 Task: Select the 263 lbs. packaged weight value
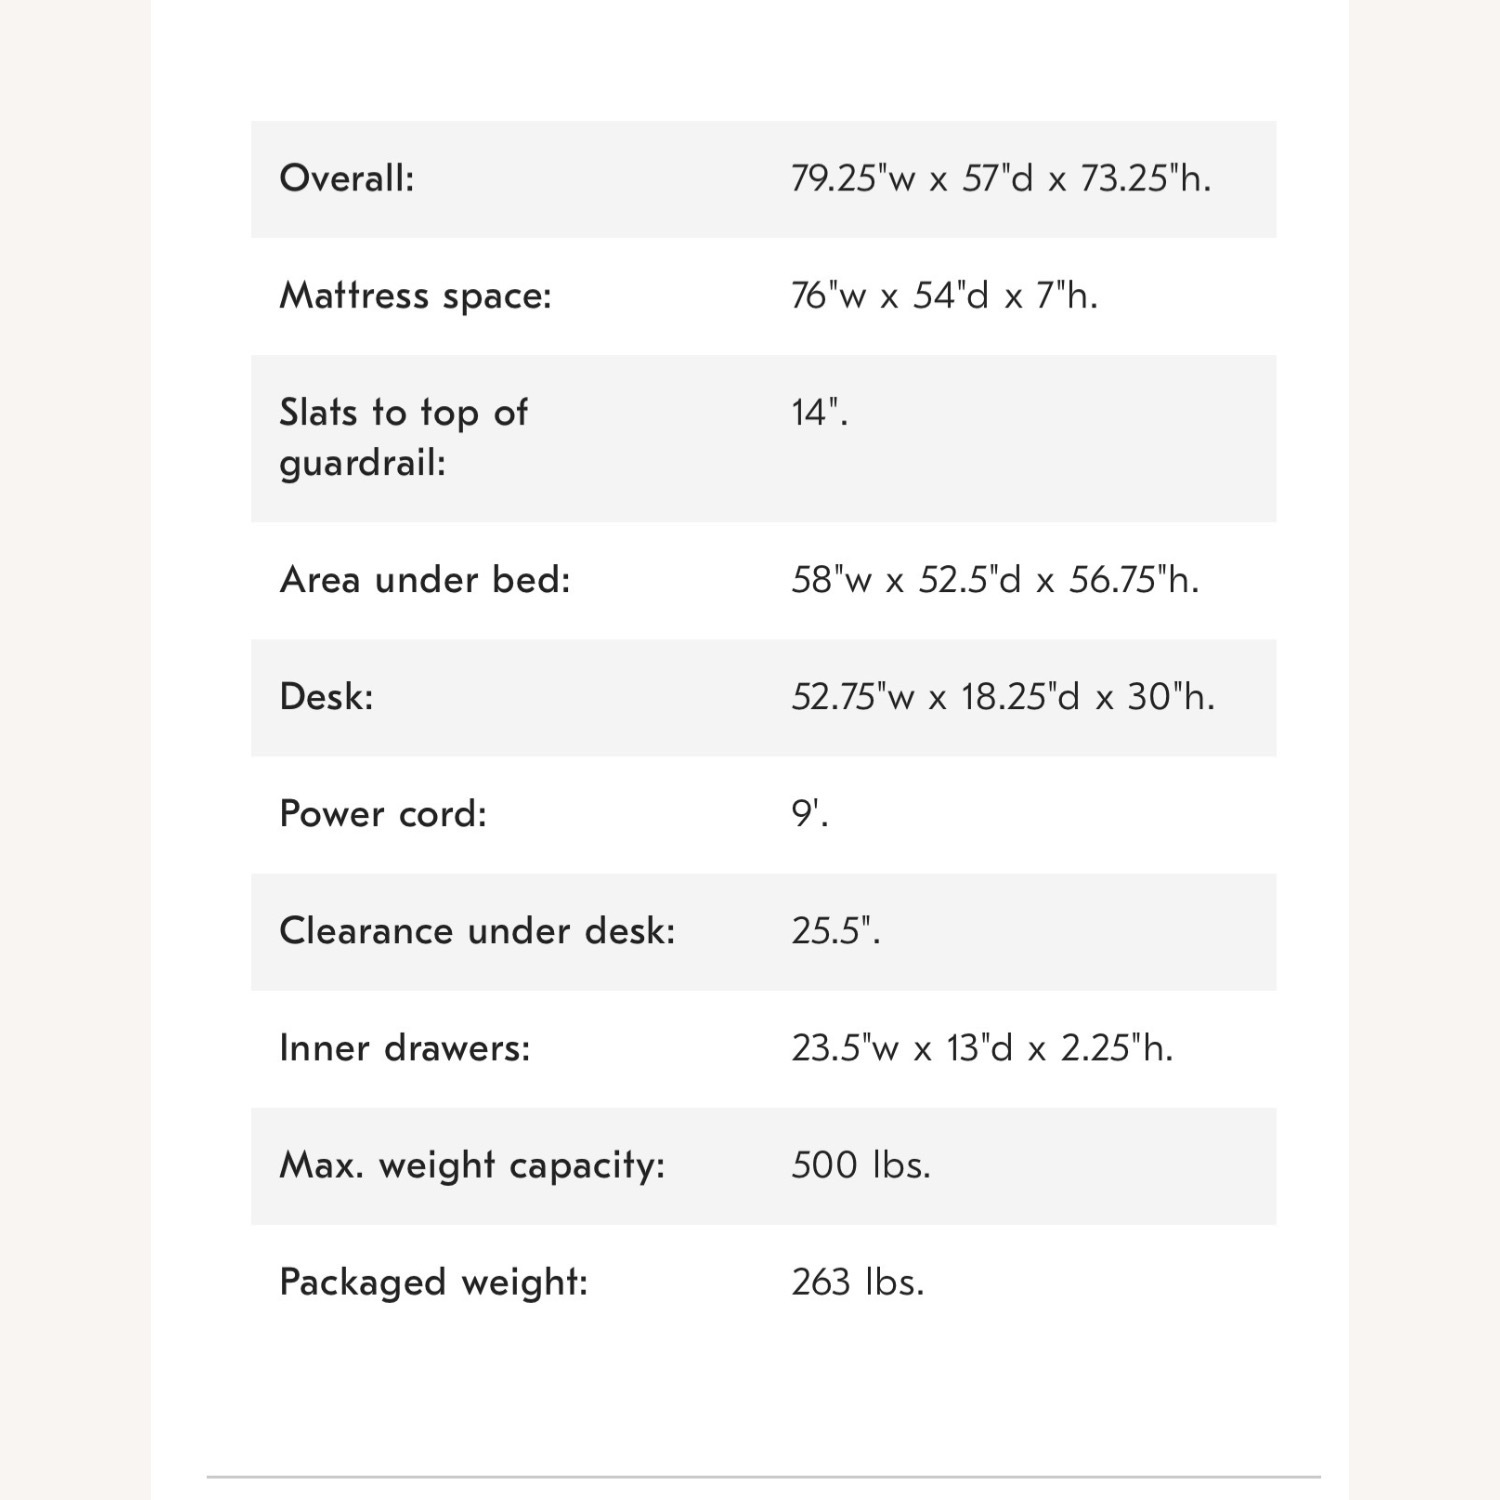(x=857, y=1282)
